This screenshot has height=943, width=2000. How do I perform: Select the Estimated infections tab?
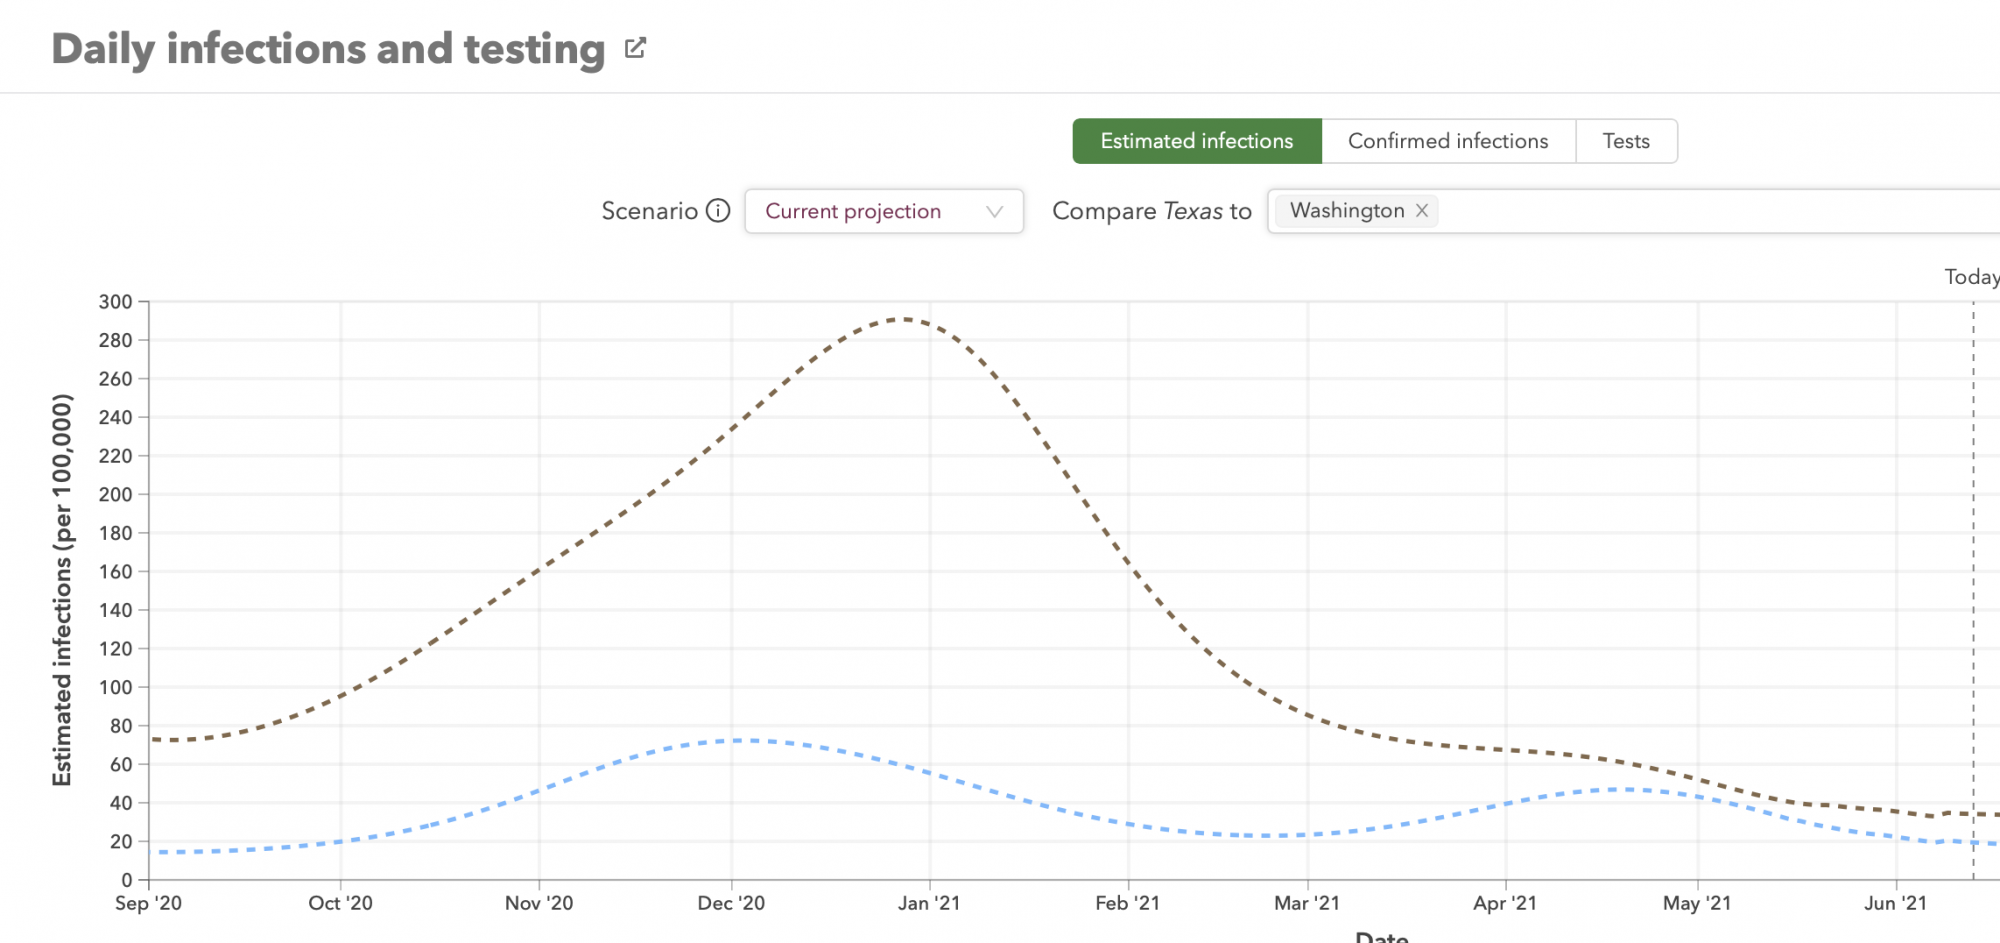point(1196,141)
